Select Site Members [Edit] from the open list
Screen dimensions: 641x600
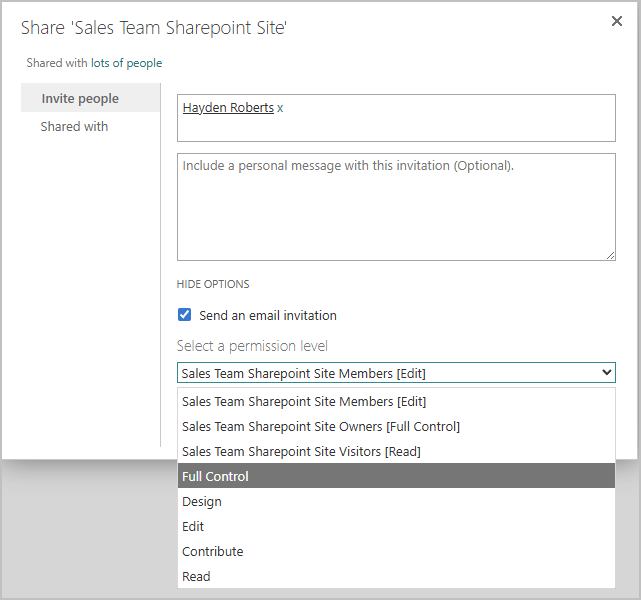click(x=304, y=402)
